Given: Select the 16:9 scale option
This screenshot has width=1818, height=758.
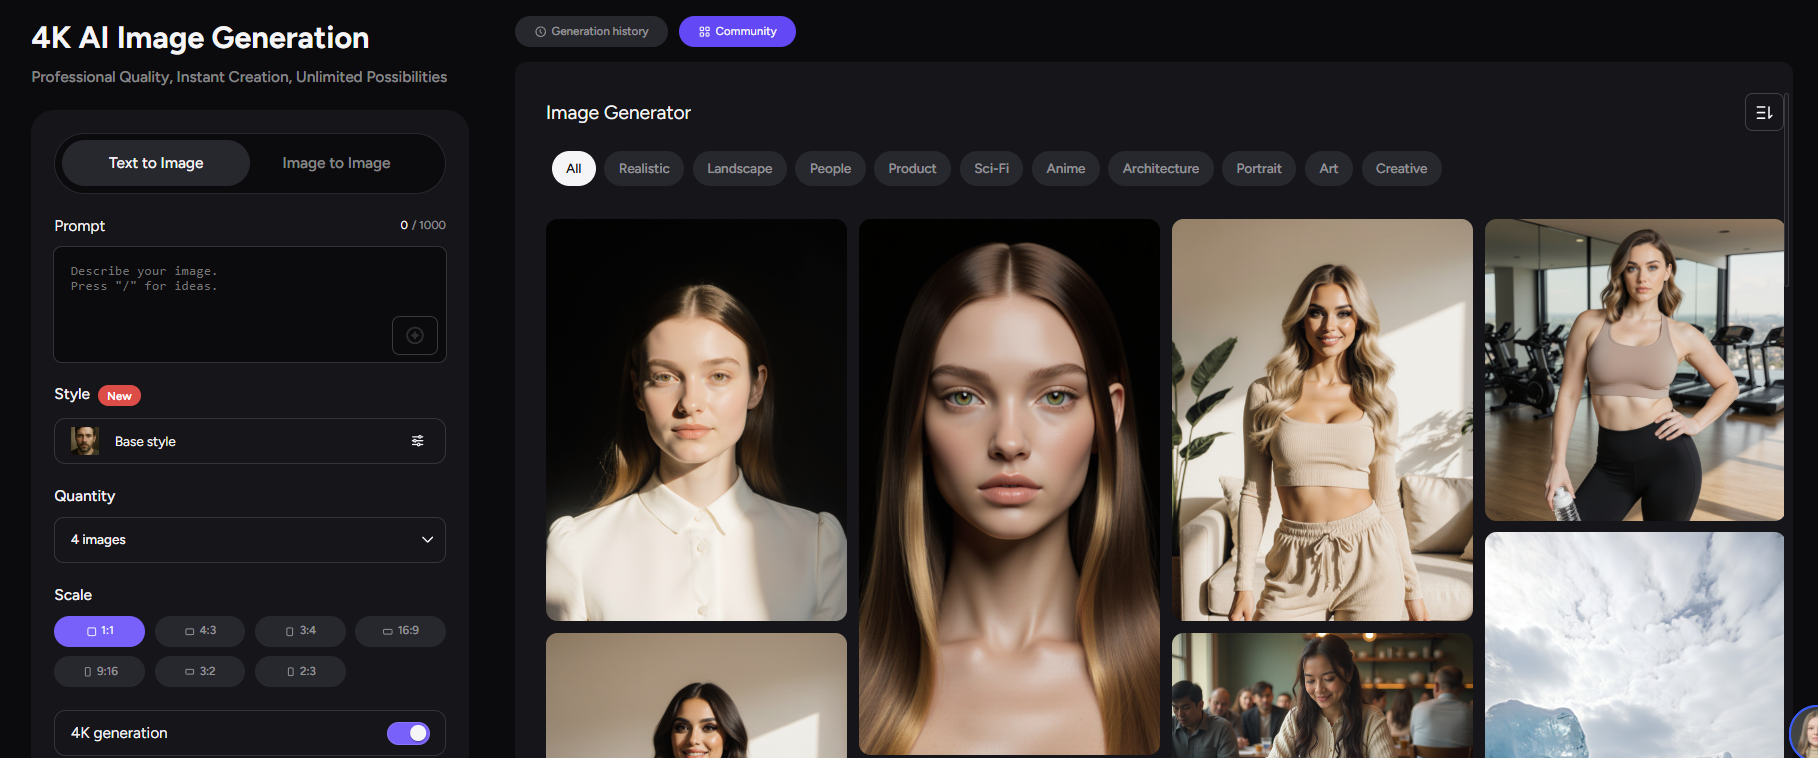Looking at the screenshot, I should [x=400, y=631].
